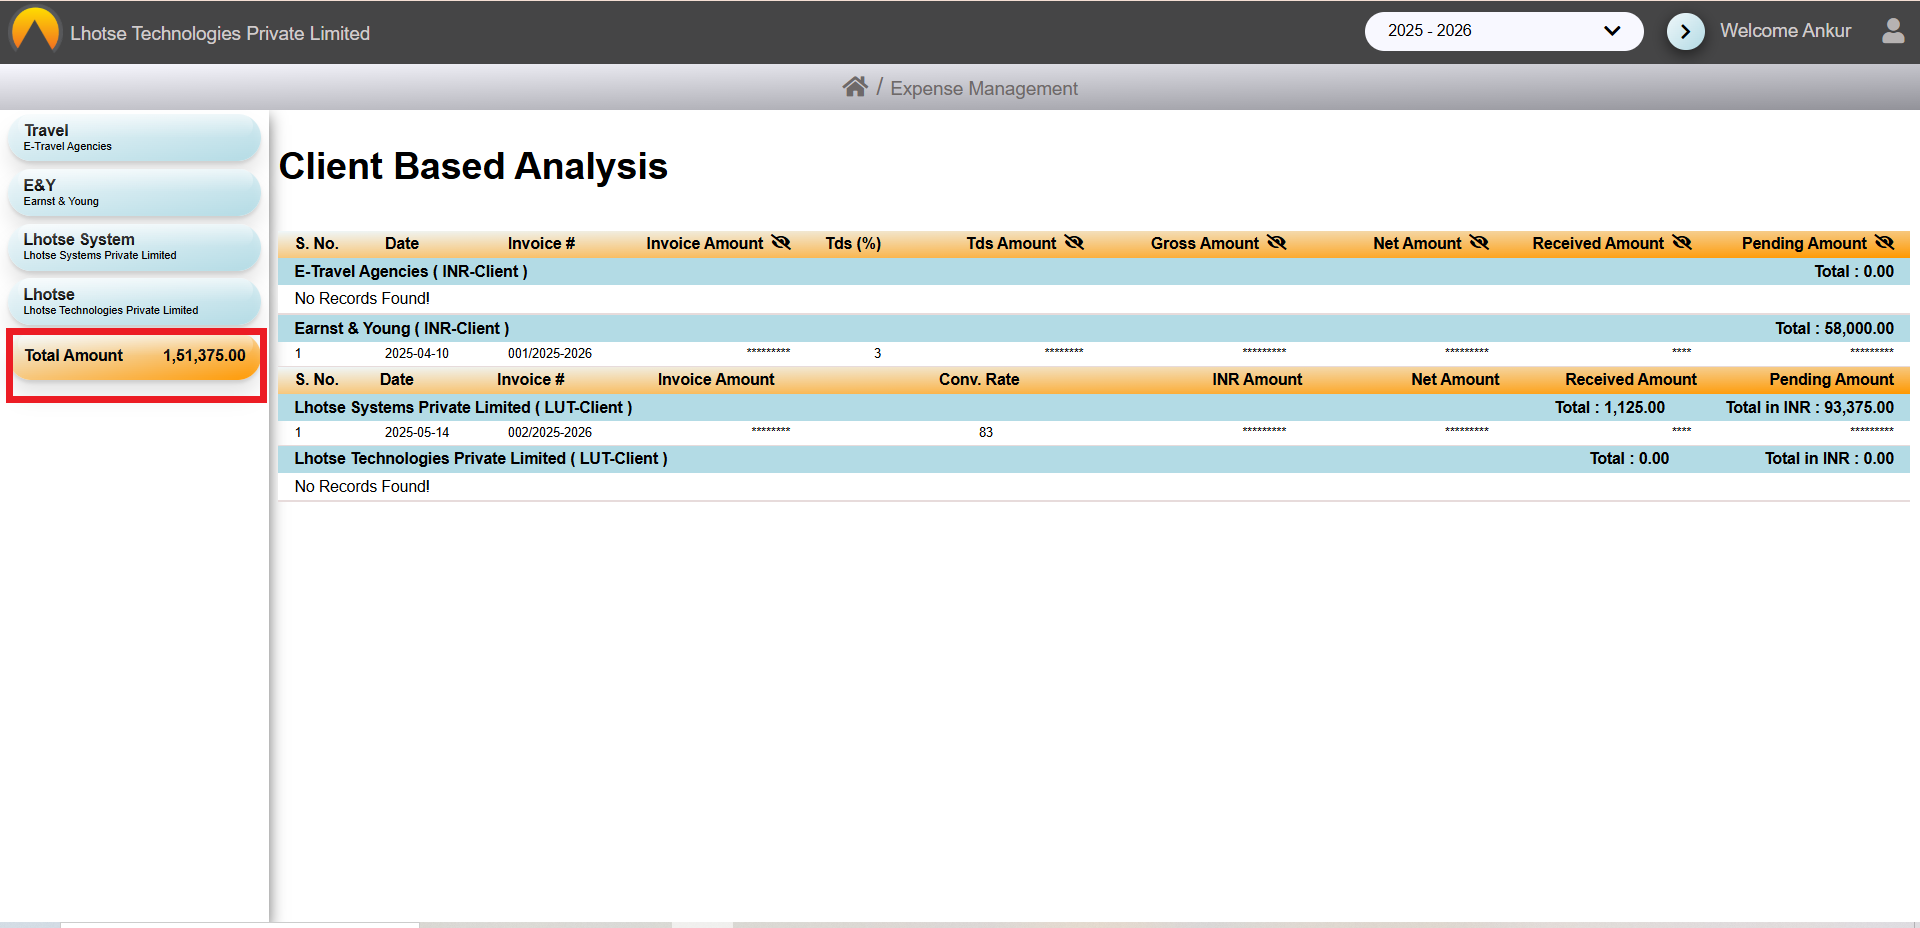Click the Client Based Analysis heading

[x=473, y=166]
